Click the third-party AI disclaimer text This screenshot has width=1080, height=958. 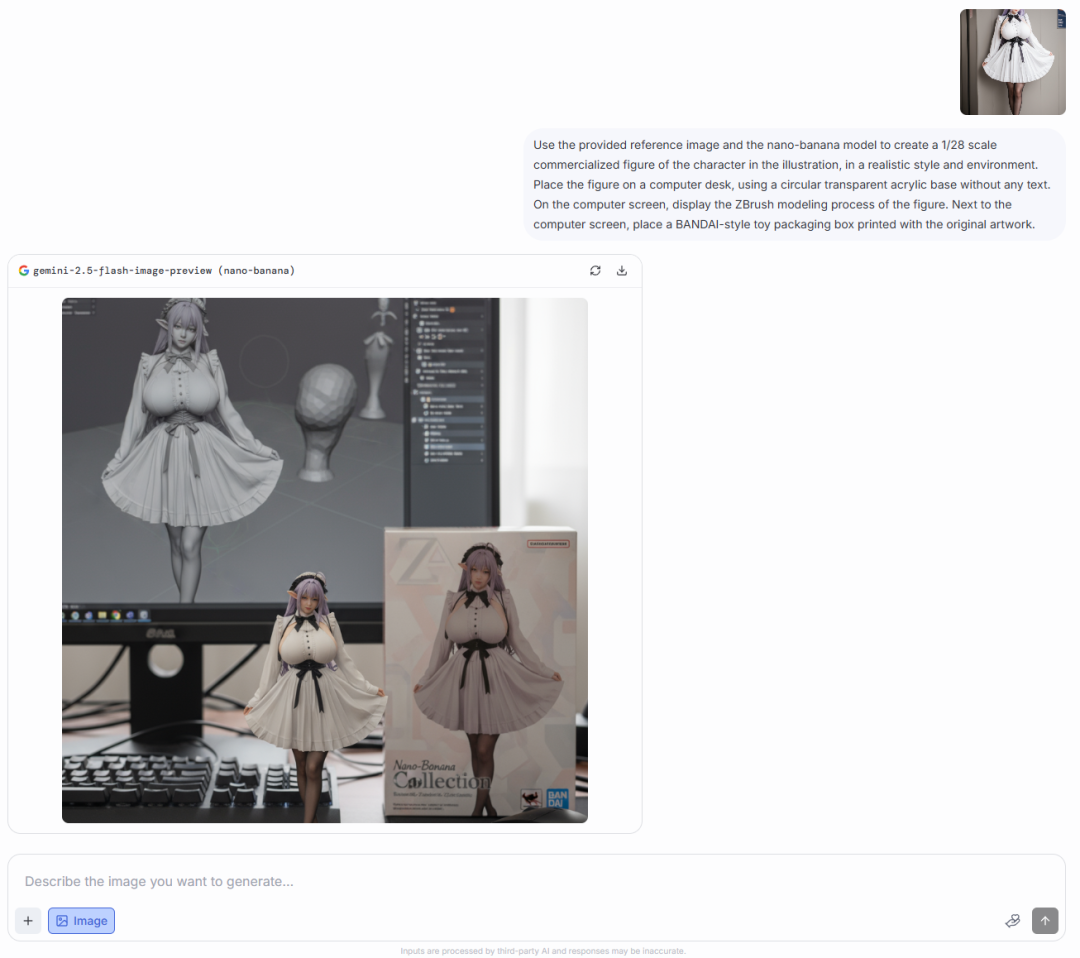pos(542,951)
